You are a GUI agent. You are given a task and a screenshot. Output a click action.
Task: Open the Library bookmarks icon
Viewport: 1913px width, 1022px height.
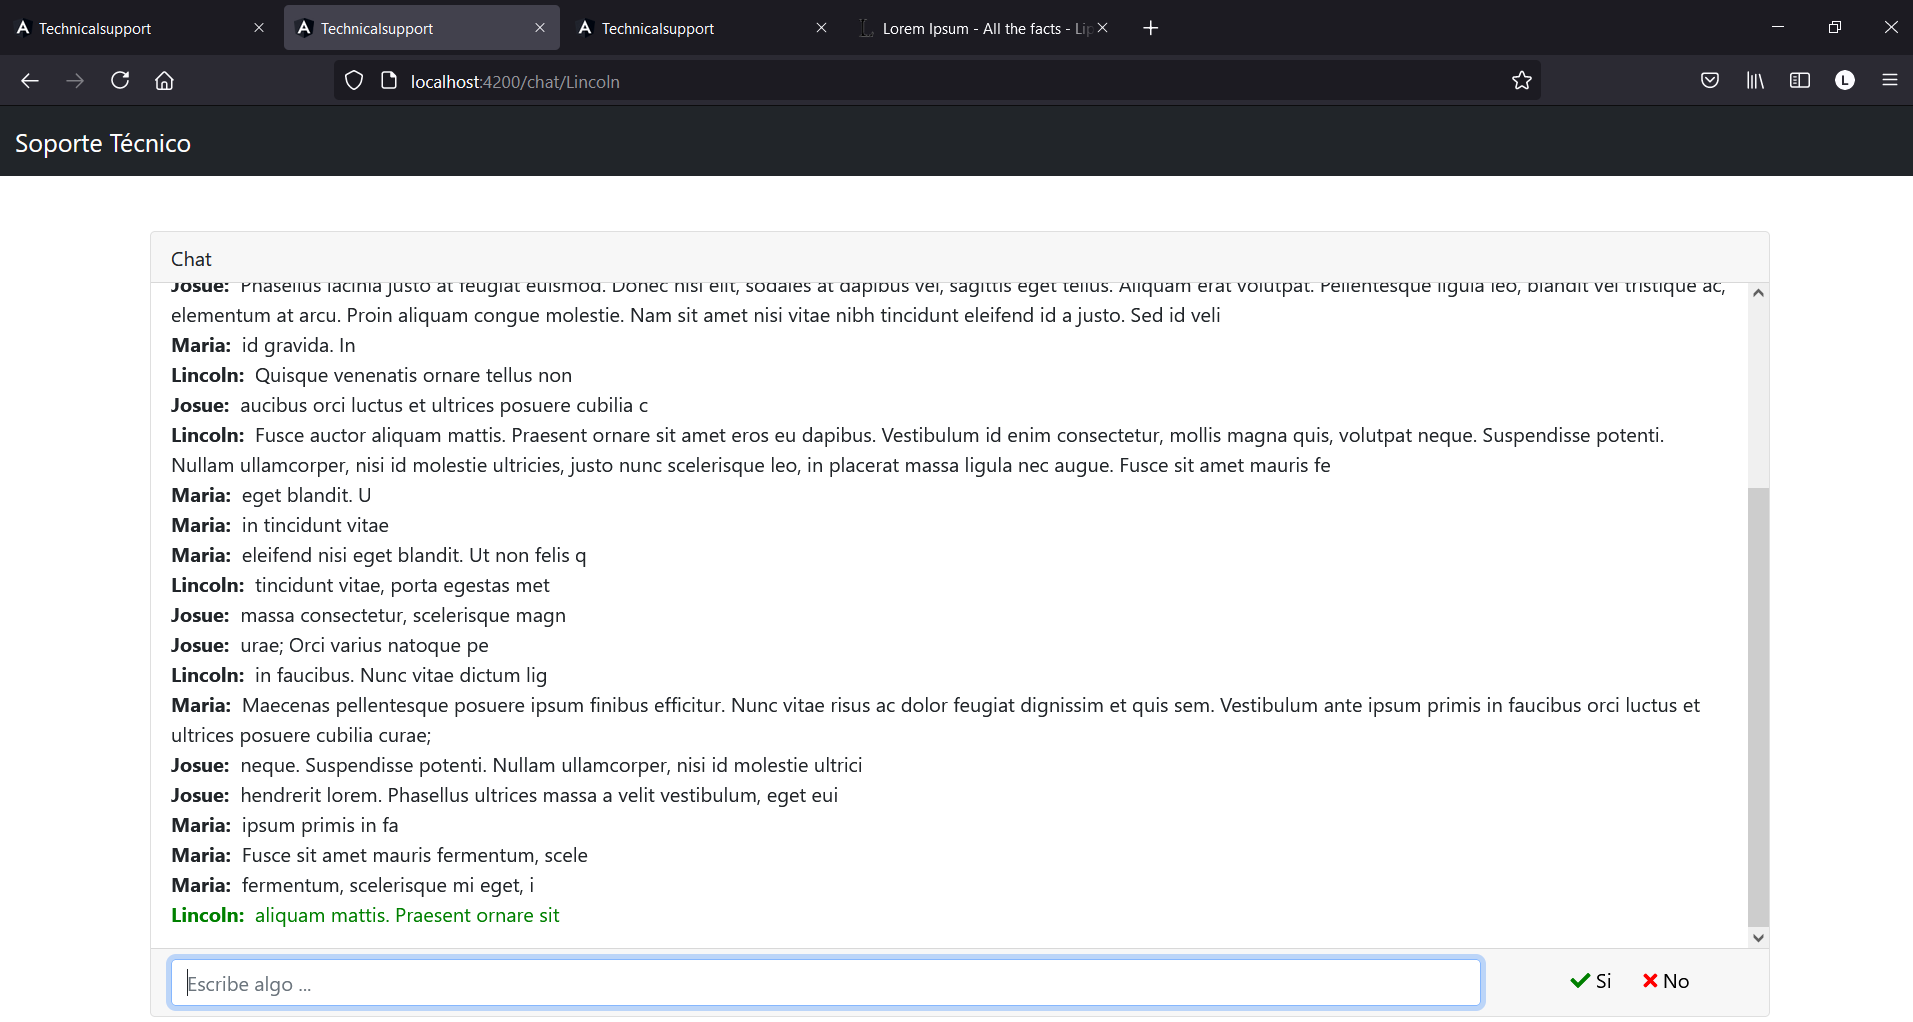(1755, 81)
